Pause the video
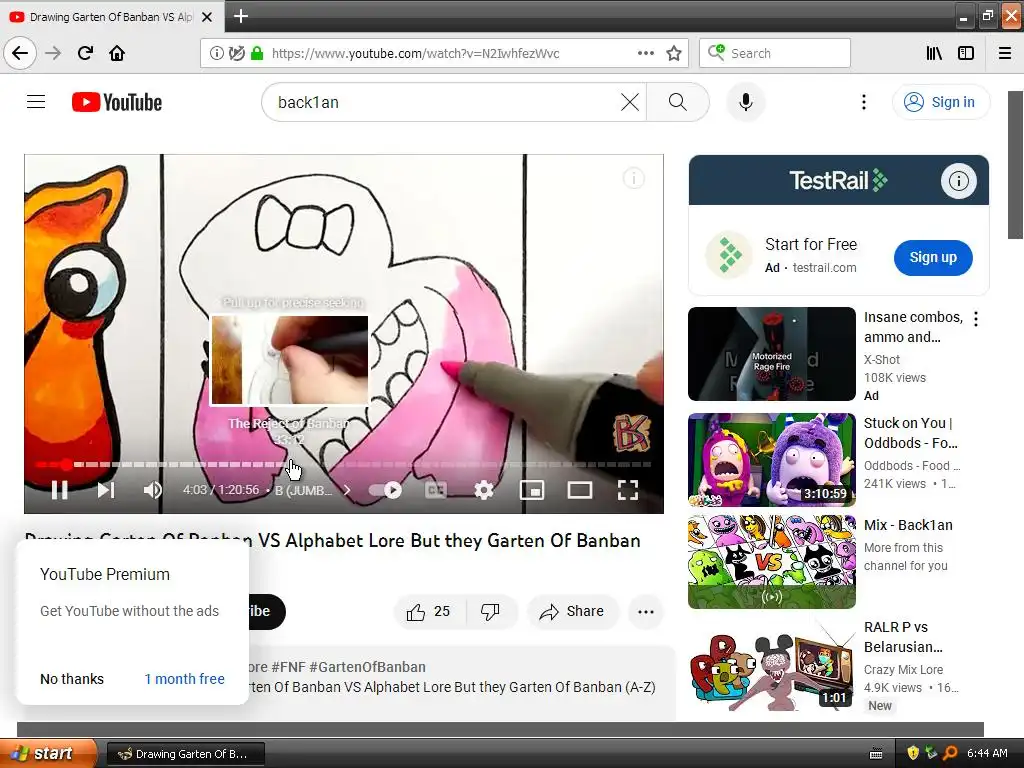Image resolution: width=1024 pixels, height=768 pixels. 59,490
